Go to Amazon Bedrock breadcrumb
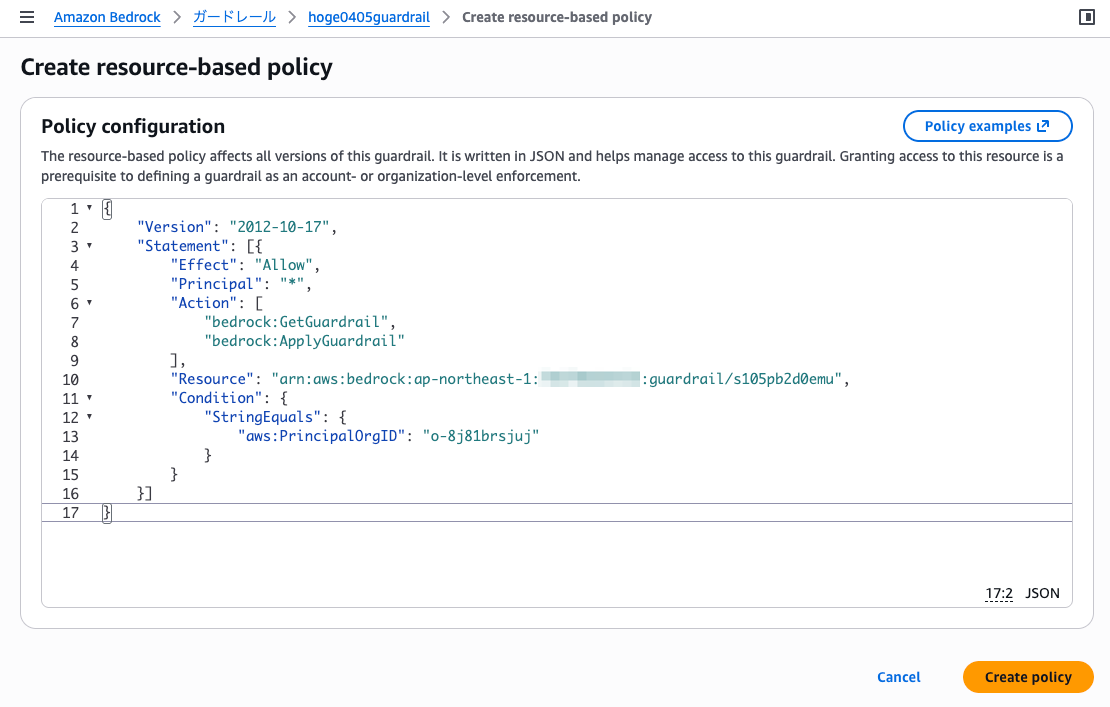Screen dimensions: 1110x707 (107, 18)
